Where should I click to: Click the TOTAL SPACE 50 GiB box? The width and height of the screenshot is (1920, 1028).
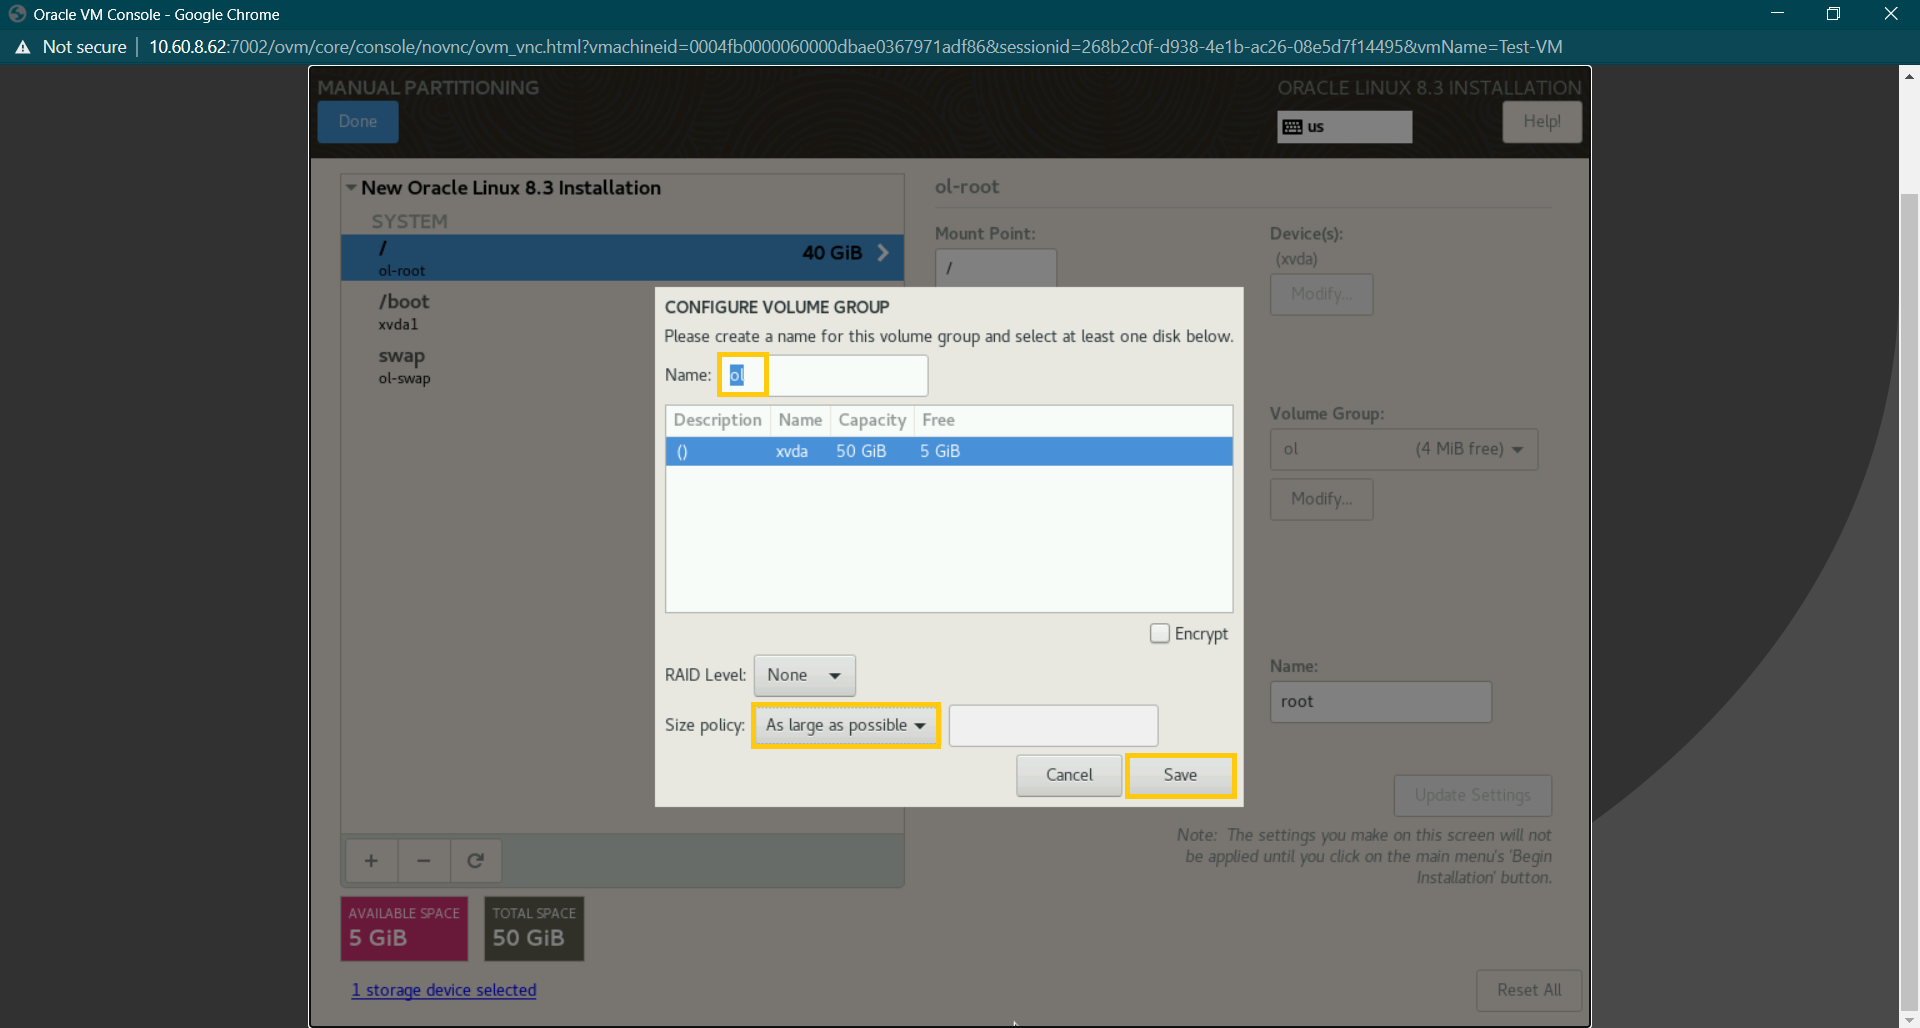(534, 929)
